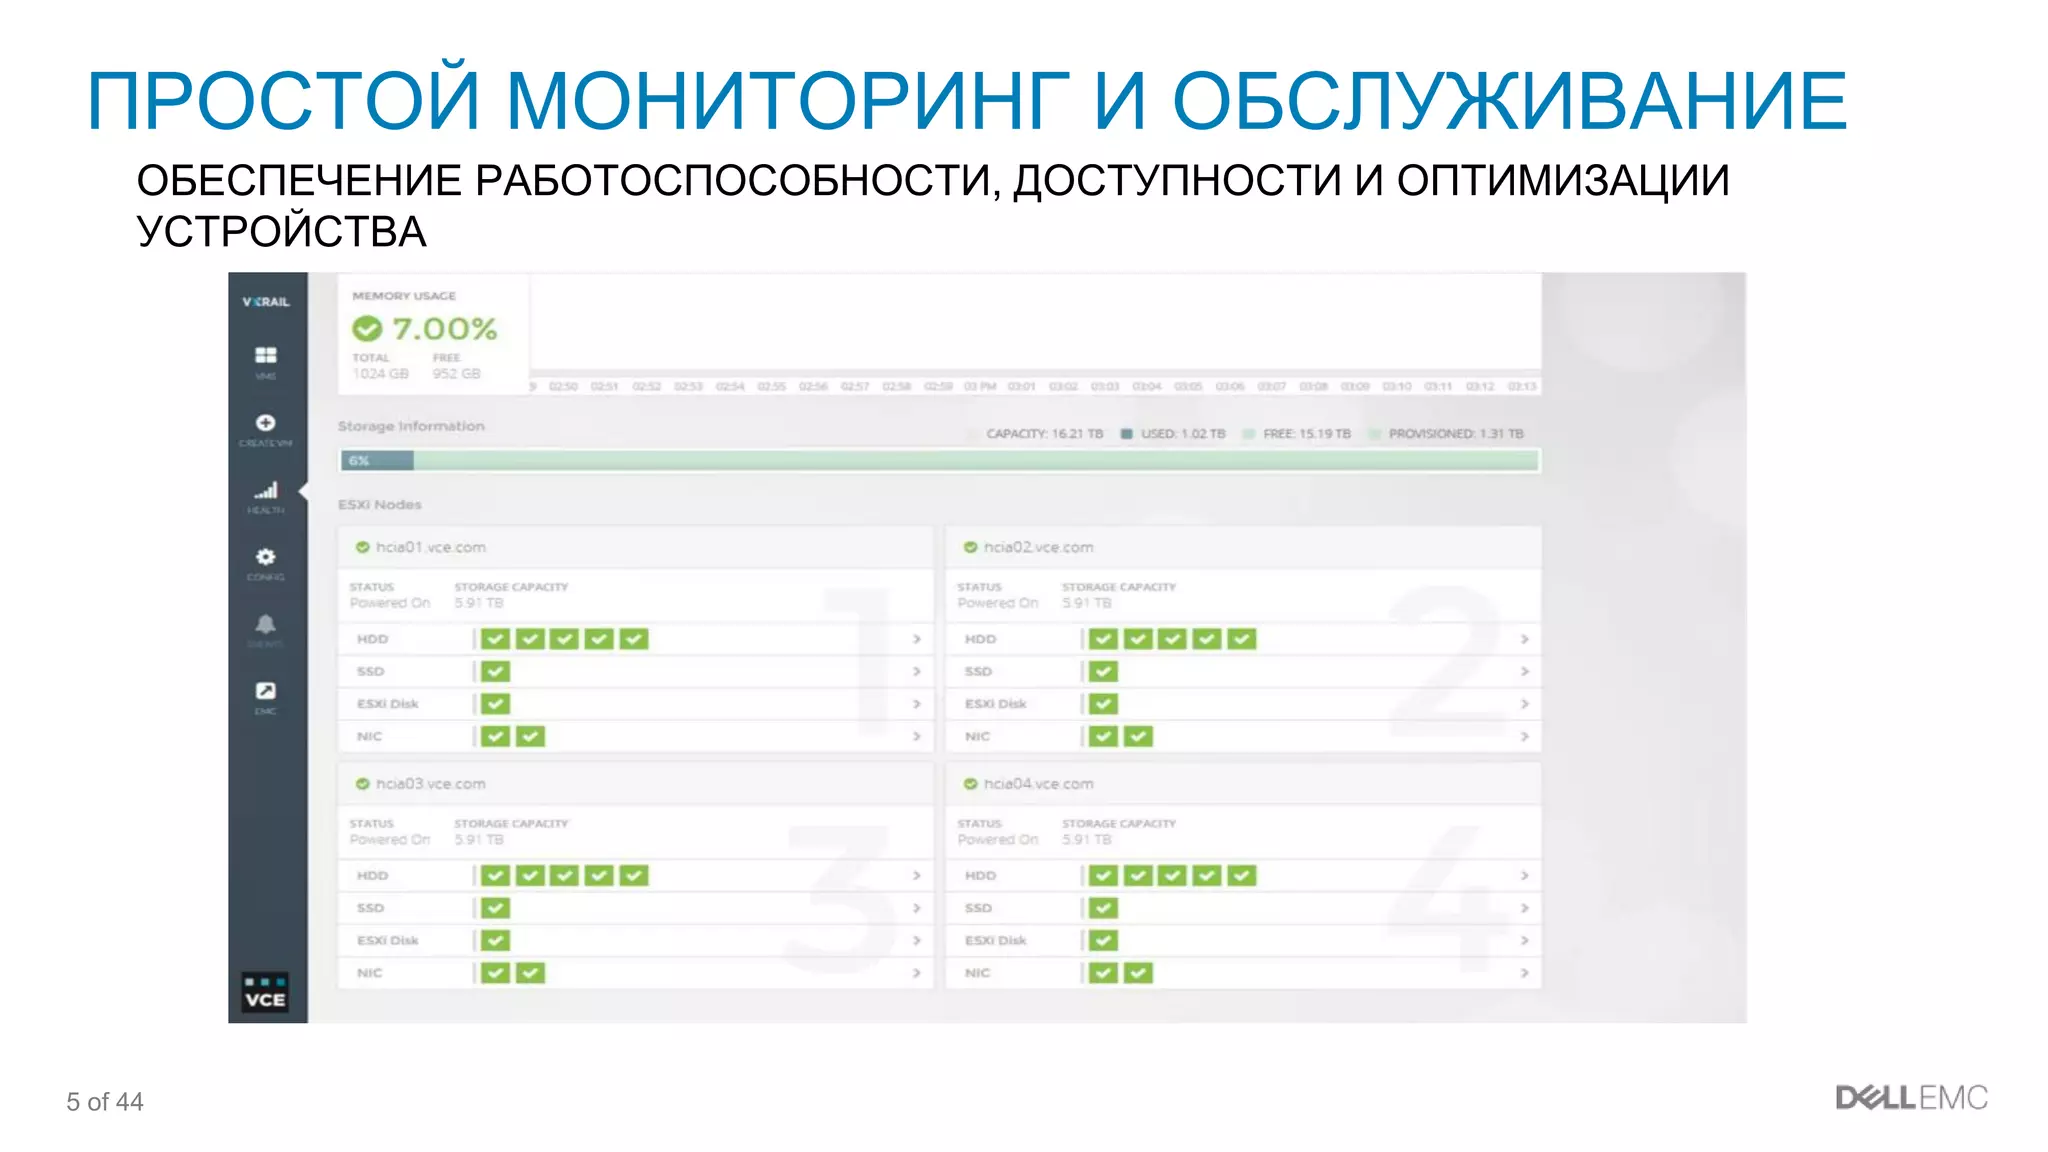This screenshot has width=2048, height=1152.
Task: Click the 5 of 44 page indicator
Action: coord(105,1102)
